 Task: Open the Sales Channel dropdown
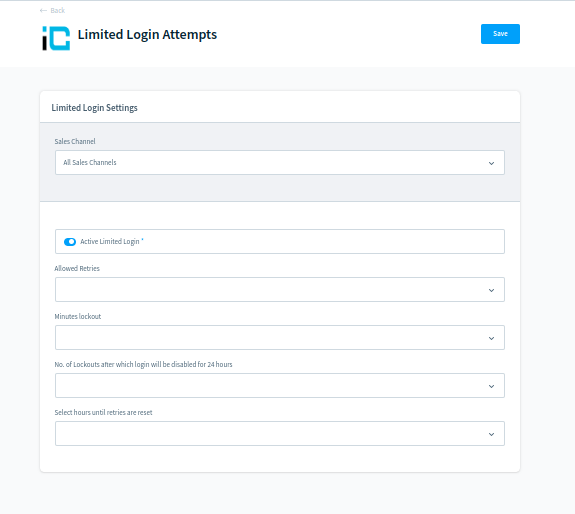coord(280,162)
